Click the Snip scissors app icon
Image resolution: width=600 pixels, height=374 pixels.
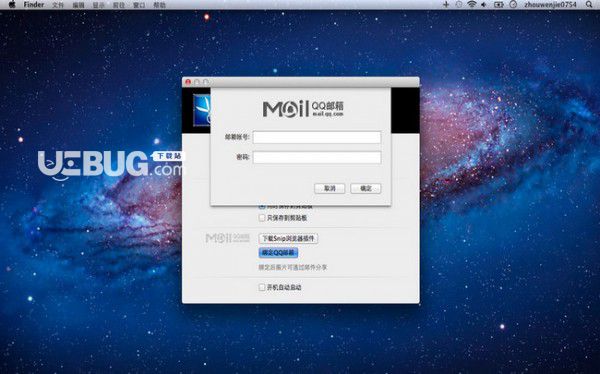pyautogui.click(x=202, y=110)
